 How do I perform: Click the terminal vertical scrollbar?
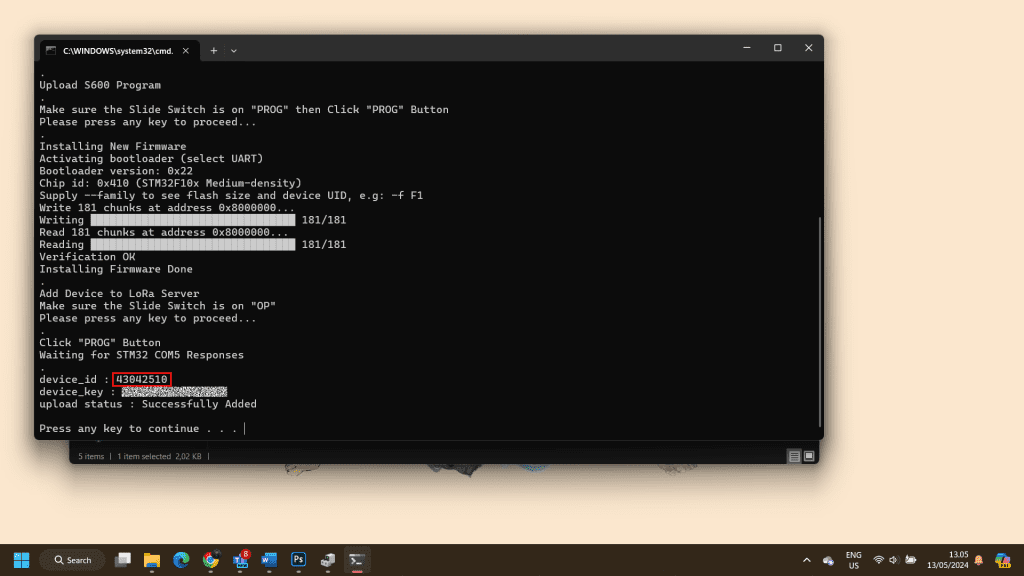tap(820, 320)
